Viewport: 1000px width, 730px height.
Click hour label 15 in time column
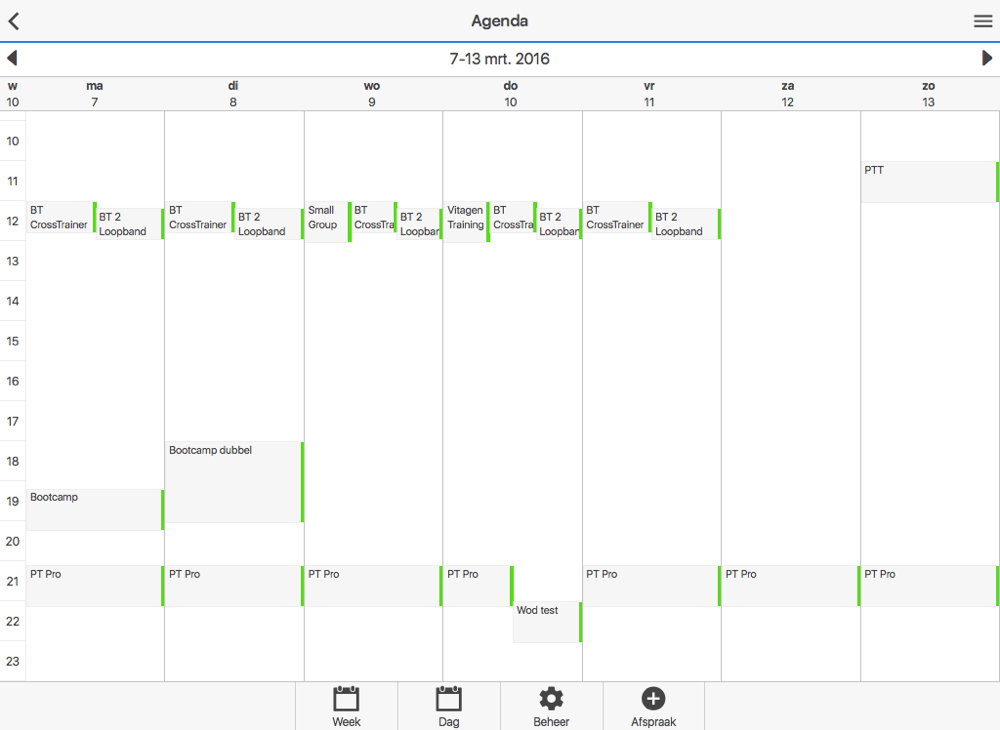coord(13,341)
